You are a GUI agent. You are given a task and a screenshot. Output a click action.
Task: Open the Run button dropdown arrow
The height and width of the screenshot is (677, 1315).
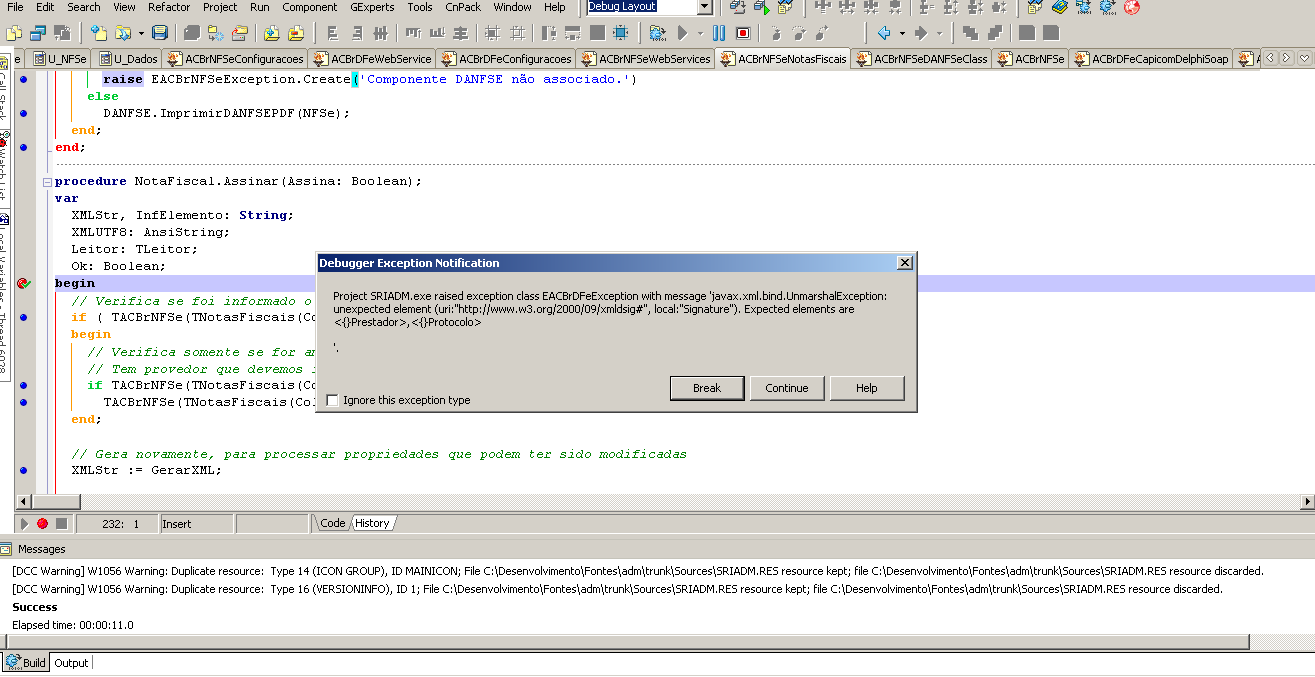coord(700,33)
